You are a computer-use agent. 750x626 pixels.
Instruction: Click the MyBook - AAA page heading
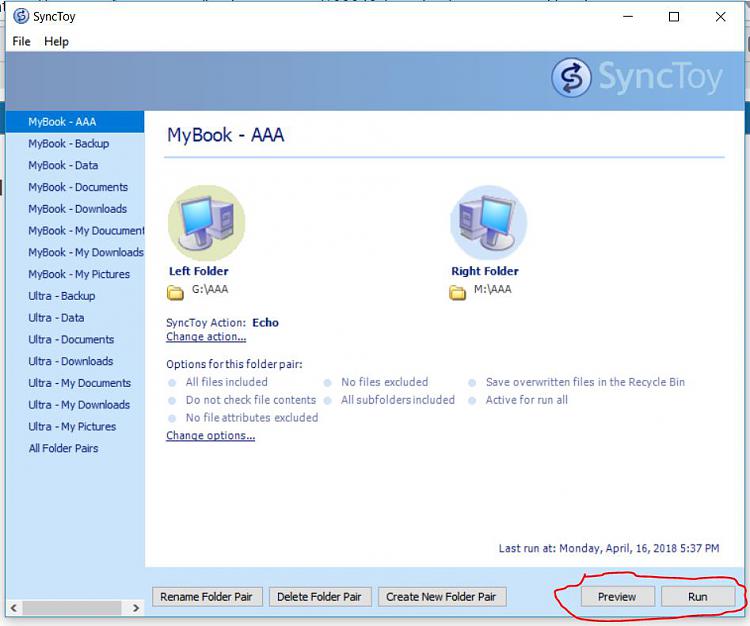(x=226, y=135)
